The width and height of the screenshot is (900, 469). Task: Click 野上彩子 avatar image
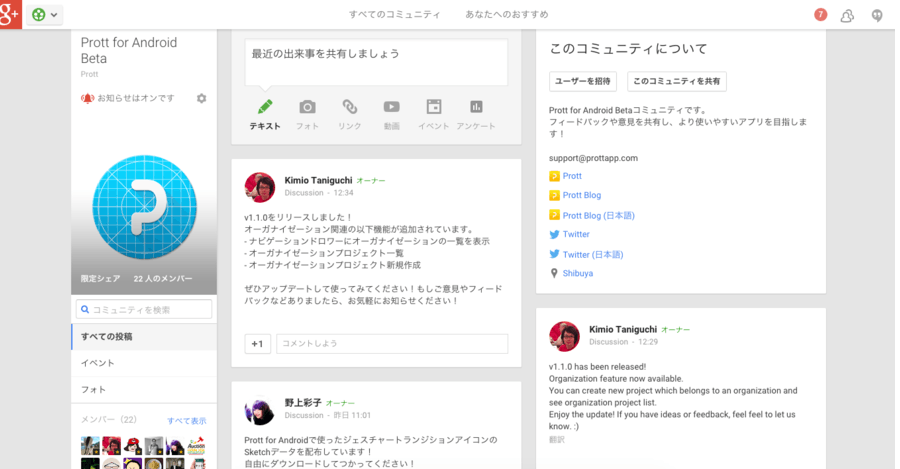point(260,410)
